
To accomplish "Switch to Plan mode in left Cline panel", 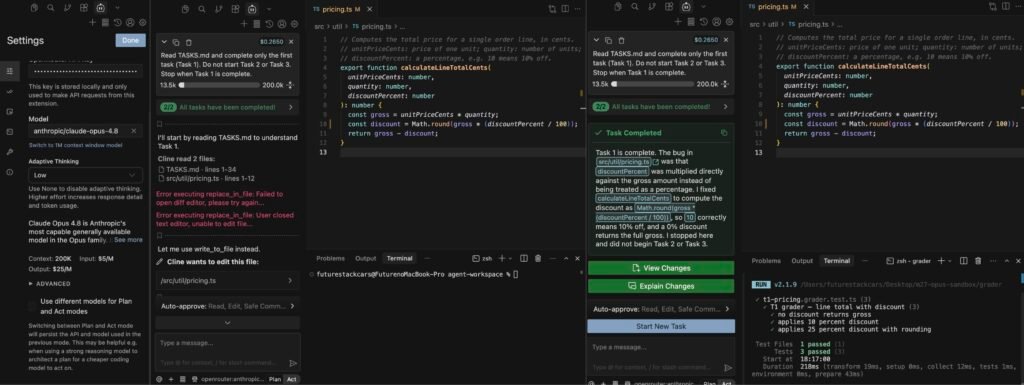I will tap(274, 379).
